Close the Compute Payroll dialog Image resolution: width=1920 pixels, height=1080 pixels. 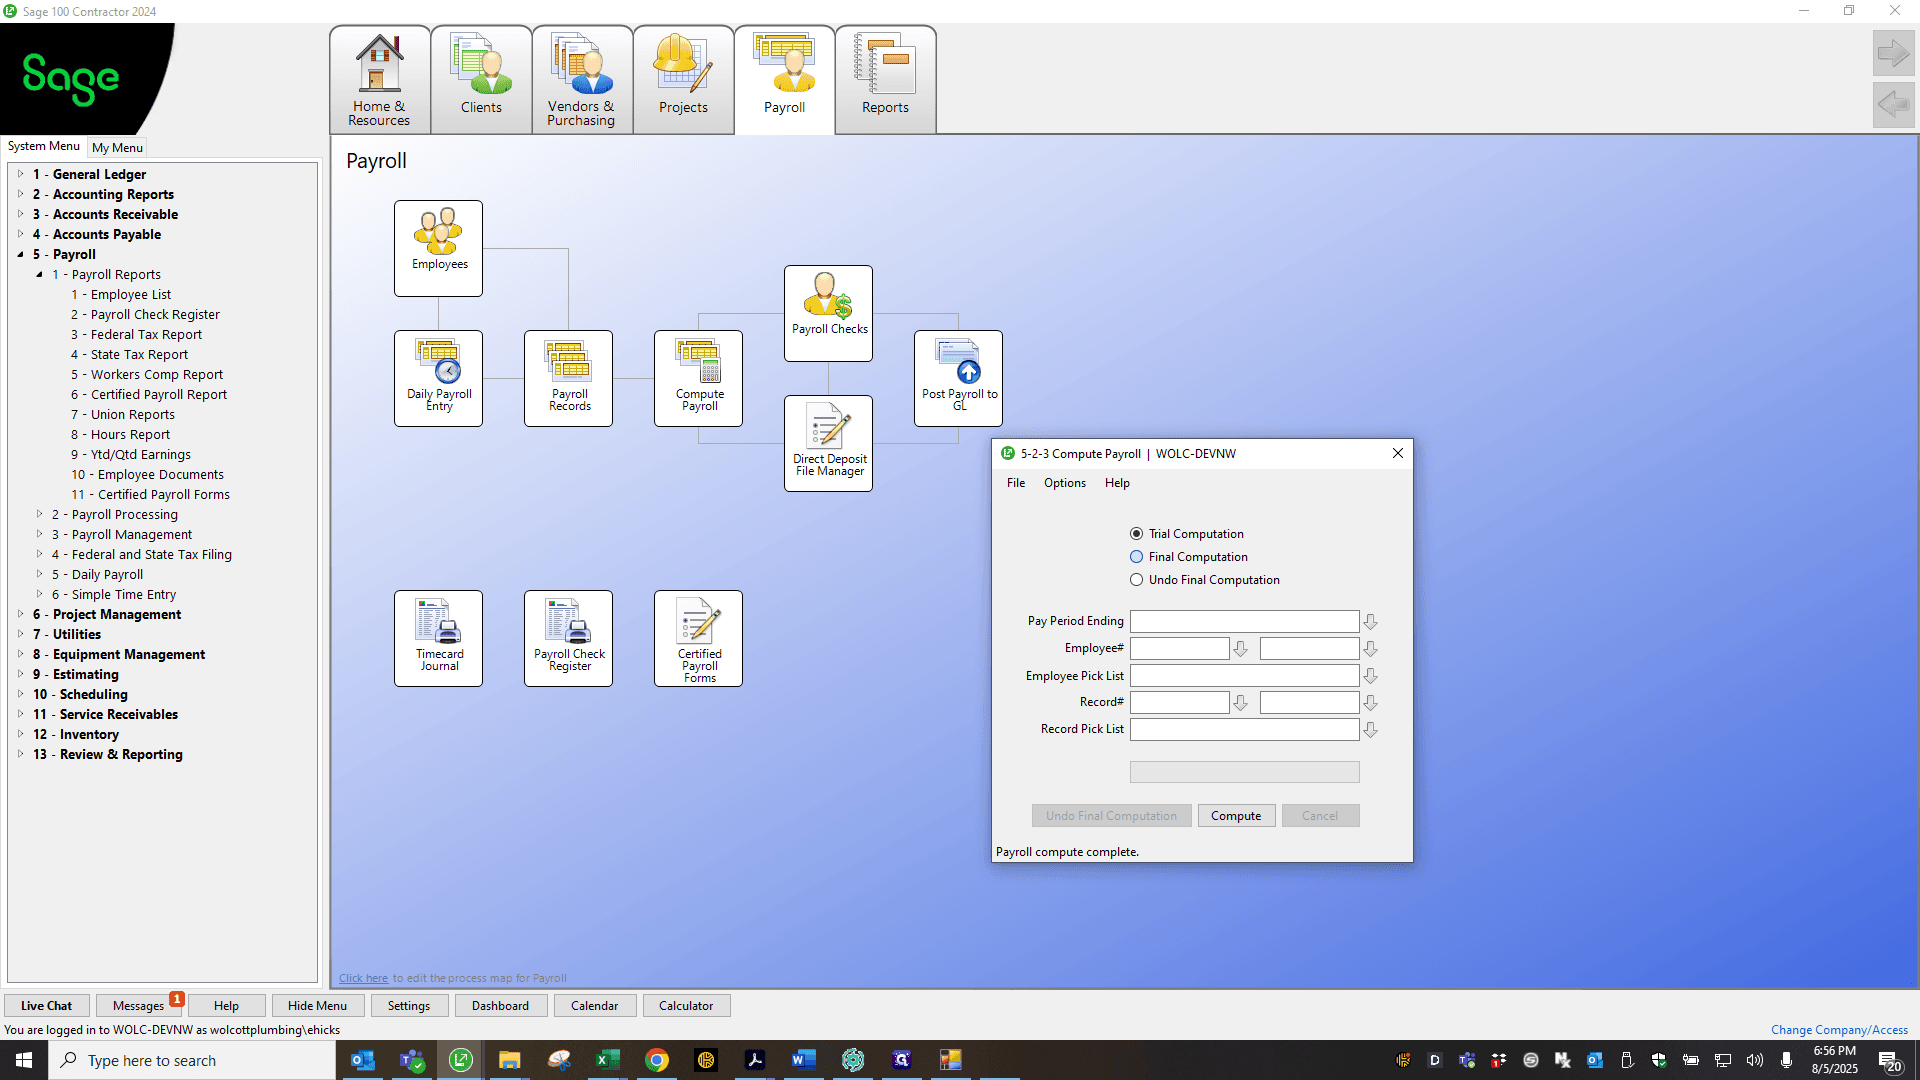tap(1398, 453)
